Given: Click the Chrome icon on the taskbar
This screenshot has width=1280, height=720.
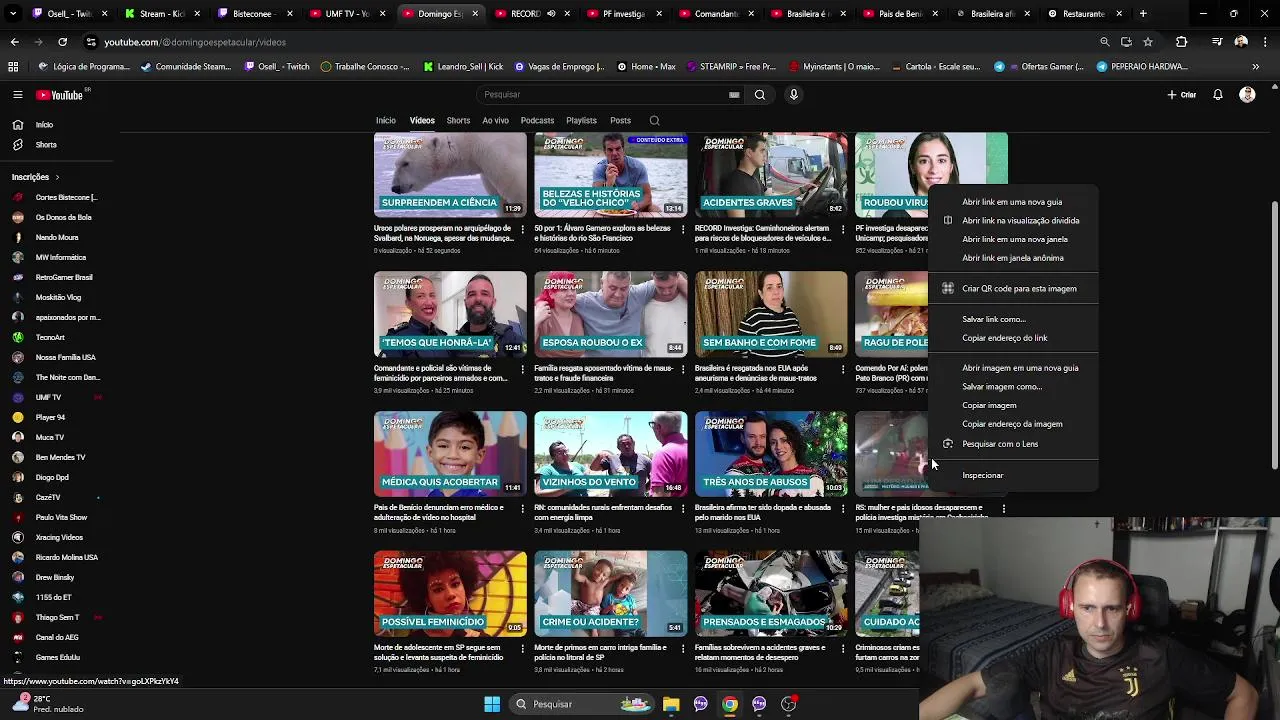Looking at the screenshot, I should pos(730,704).
